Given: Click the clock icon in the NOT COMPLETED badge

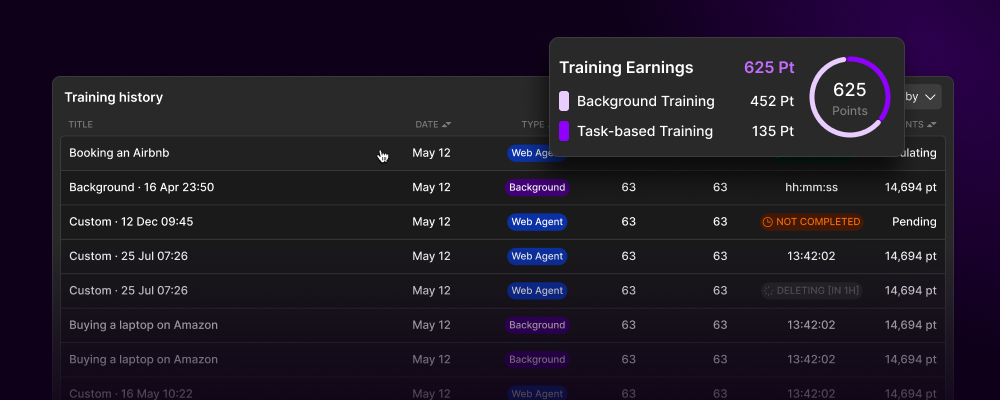Looking at the screenshot, I should (x=768, y=222).
